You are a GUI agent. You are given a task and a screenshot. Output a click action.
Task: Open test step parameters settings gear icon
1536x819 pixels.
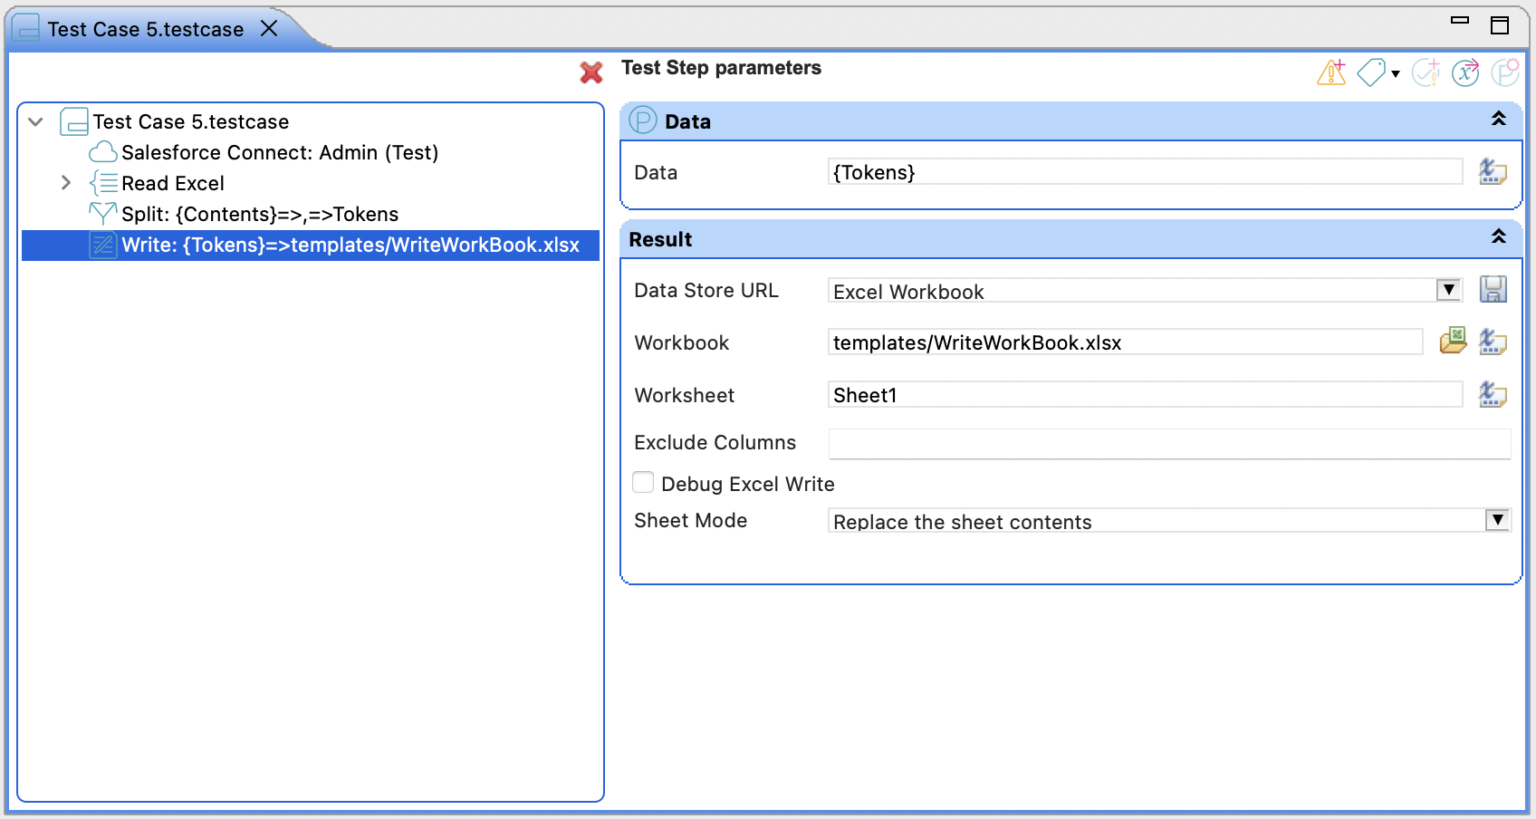(x=1504, y=72)
